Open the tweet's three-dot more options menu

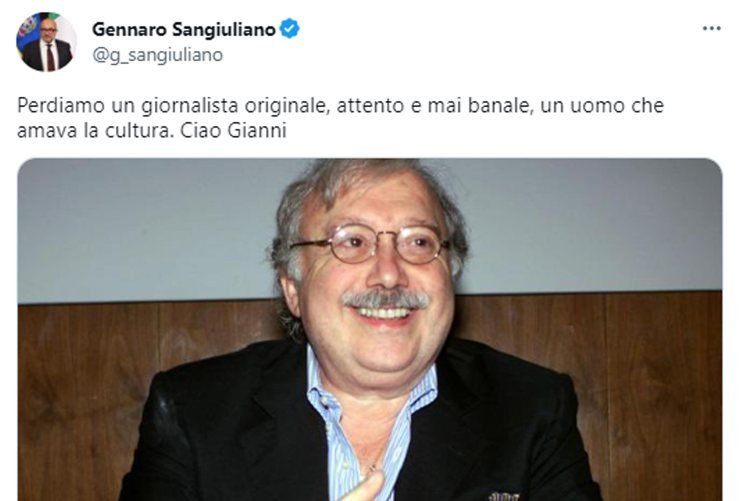[711, 29]
